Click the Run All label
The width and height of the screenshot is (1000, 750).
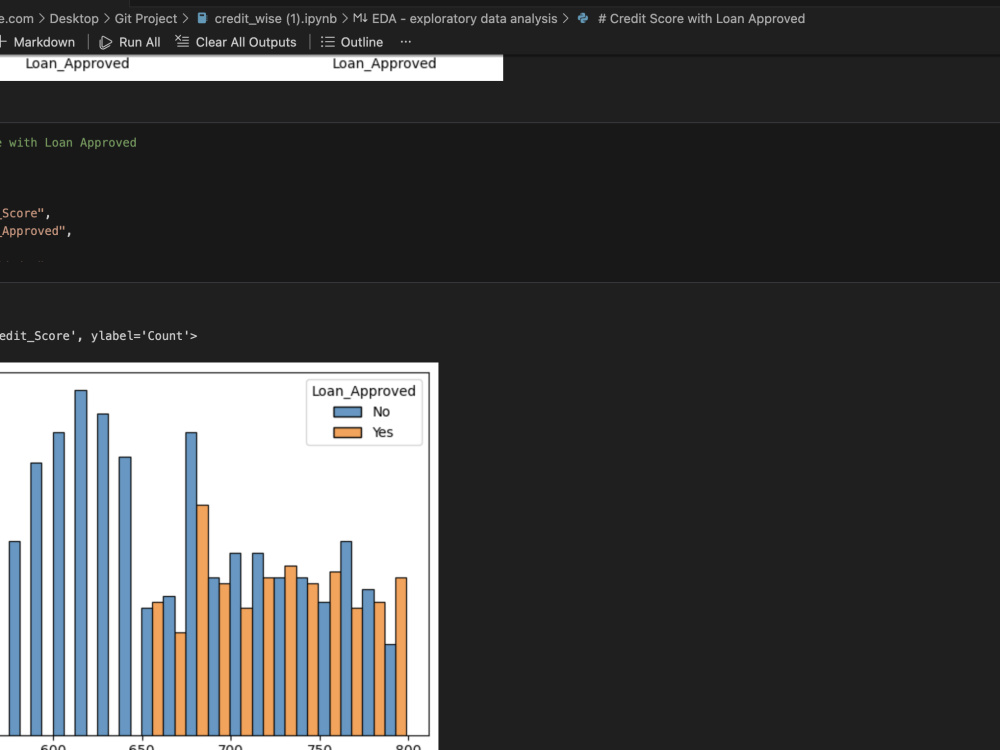click(x=139, y=42)
